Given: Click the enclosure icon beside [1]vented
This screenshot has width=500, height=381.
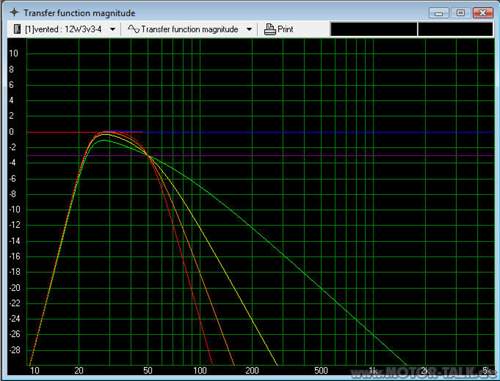Looking at the screenshot, I should click(x=17, y=29).
